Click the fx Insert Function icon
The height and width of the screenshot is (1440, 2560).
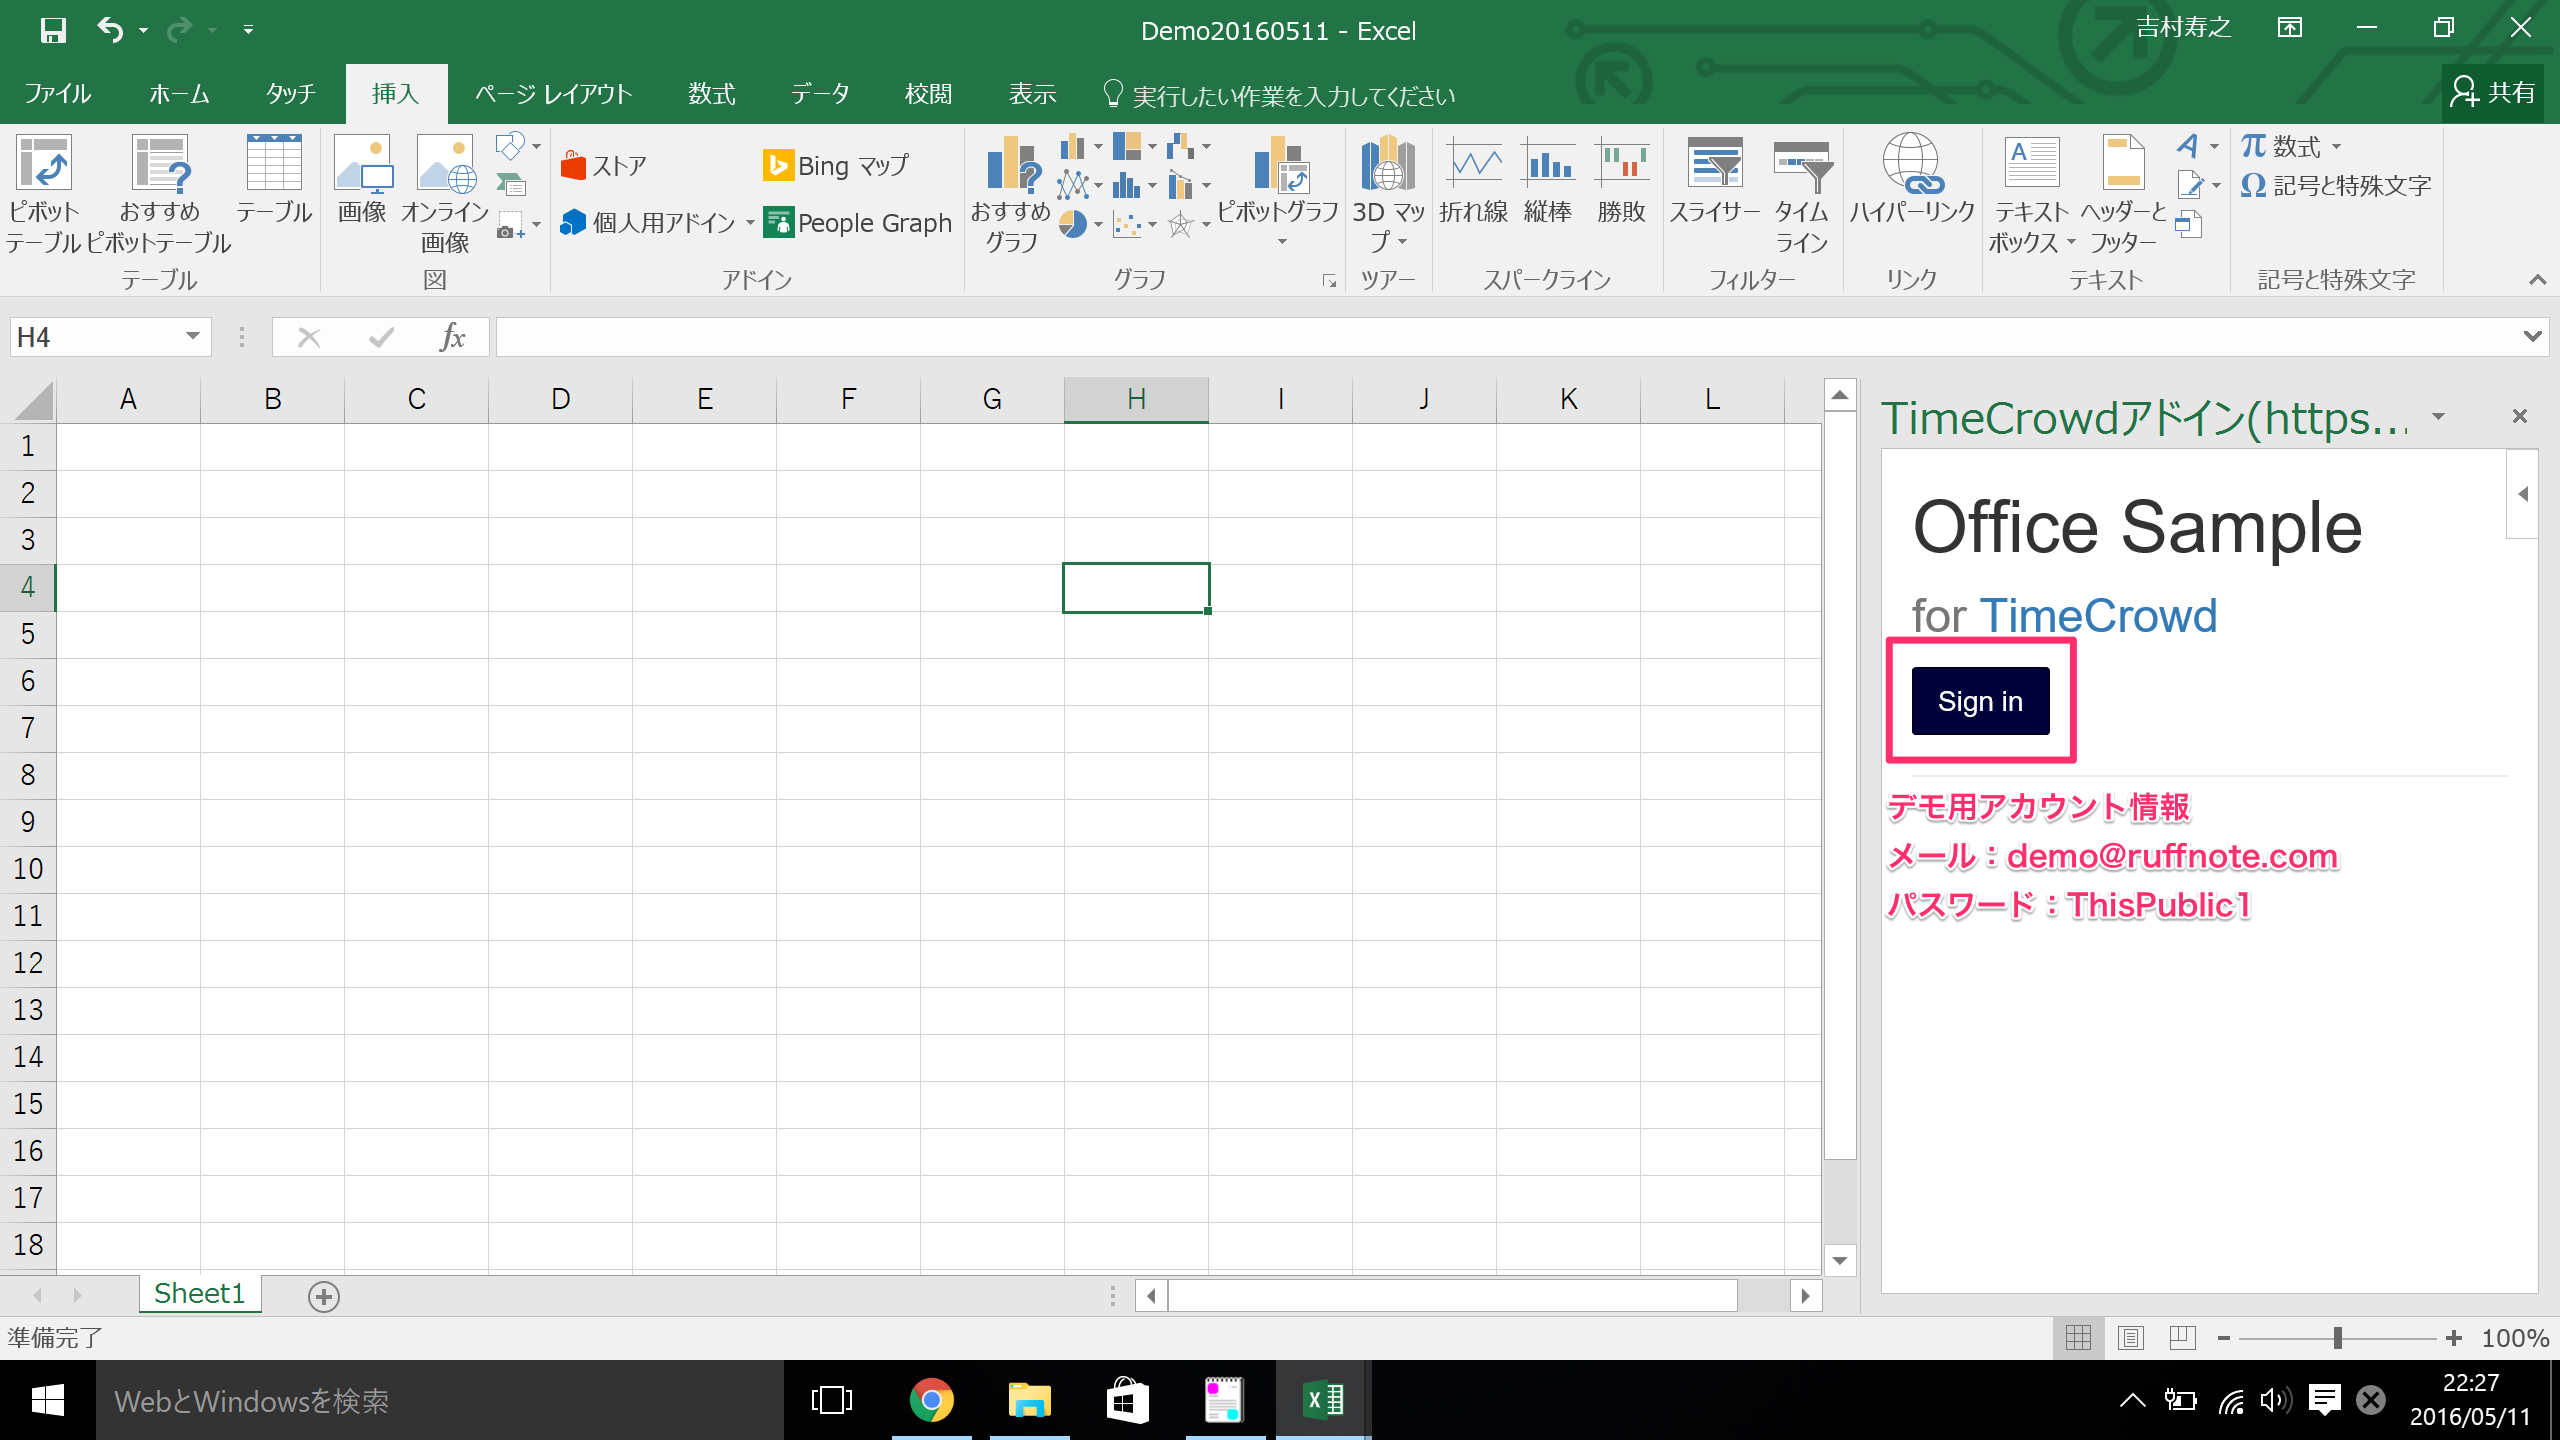click(x=453, y=337)
